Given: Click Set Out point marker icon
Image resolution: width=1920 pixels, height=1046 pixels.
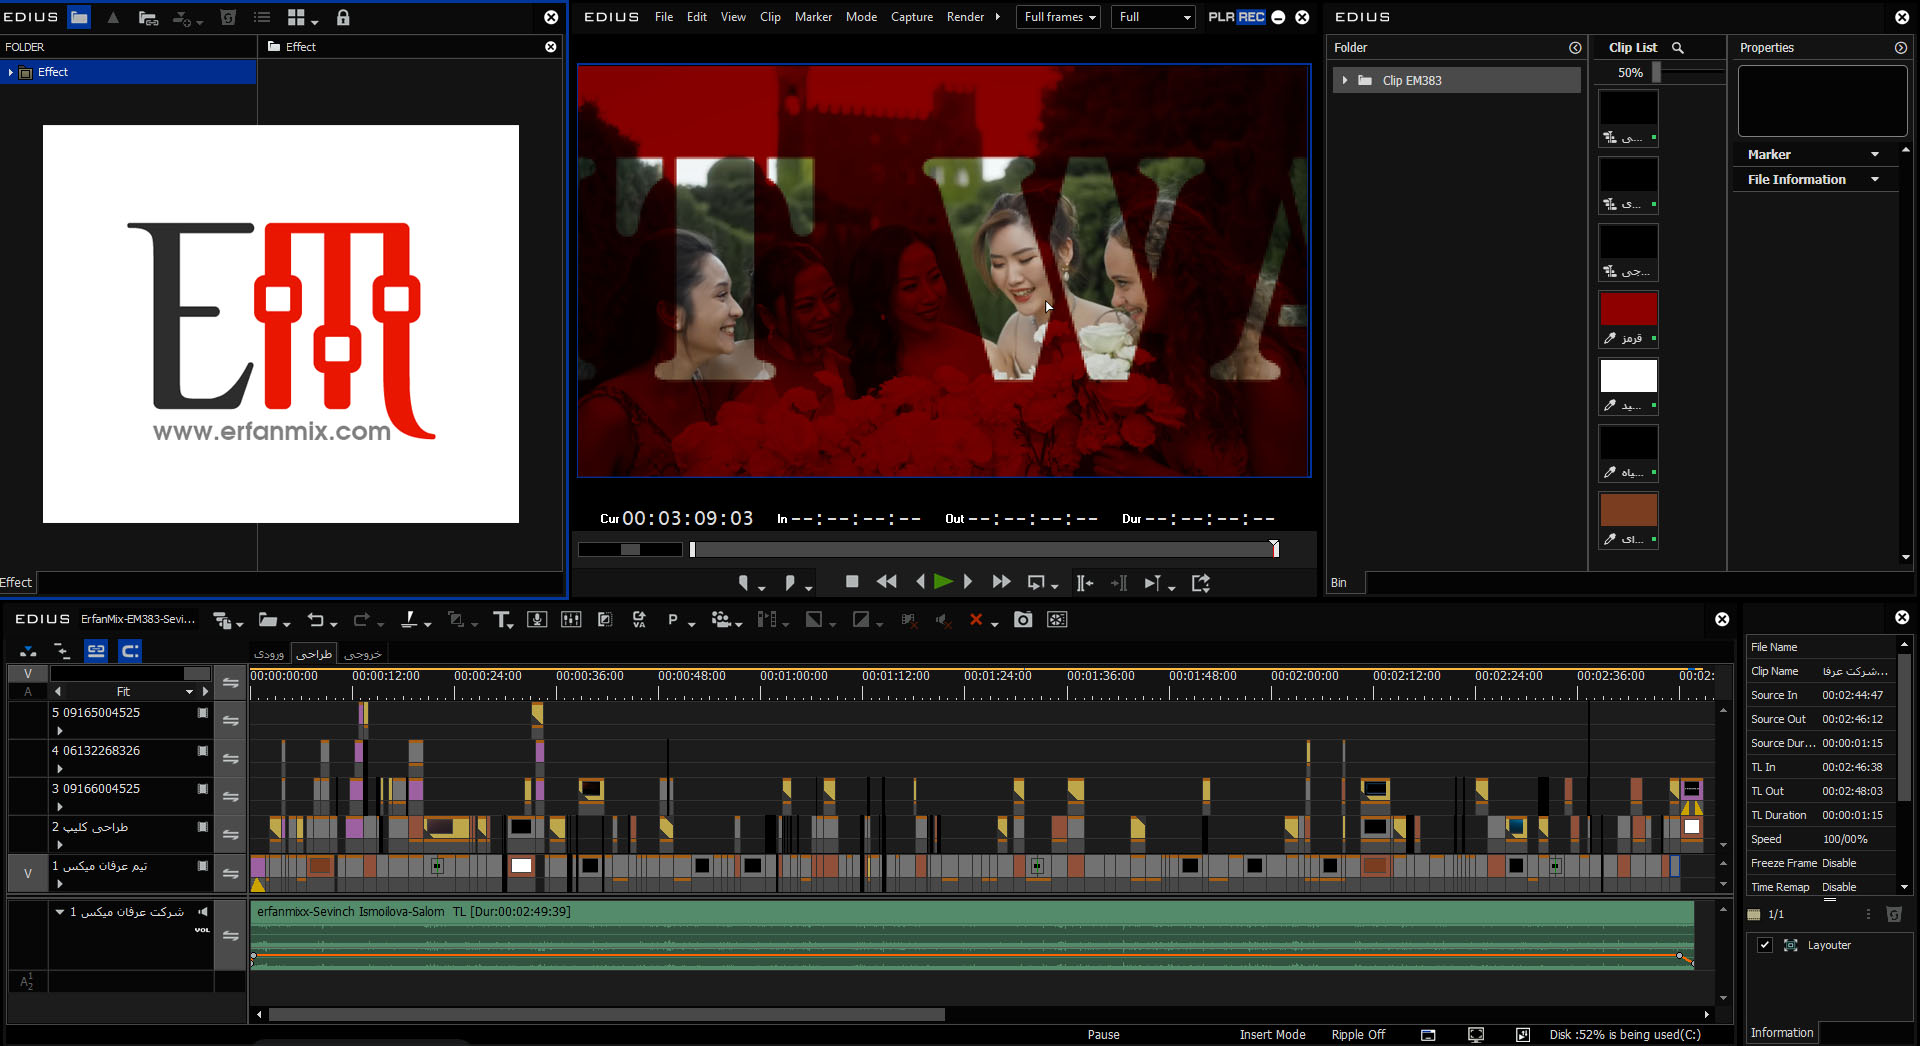Looking at the screenshot, I should 790,583.
